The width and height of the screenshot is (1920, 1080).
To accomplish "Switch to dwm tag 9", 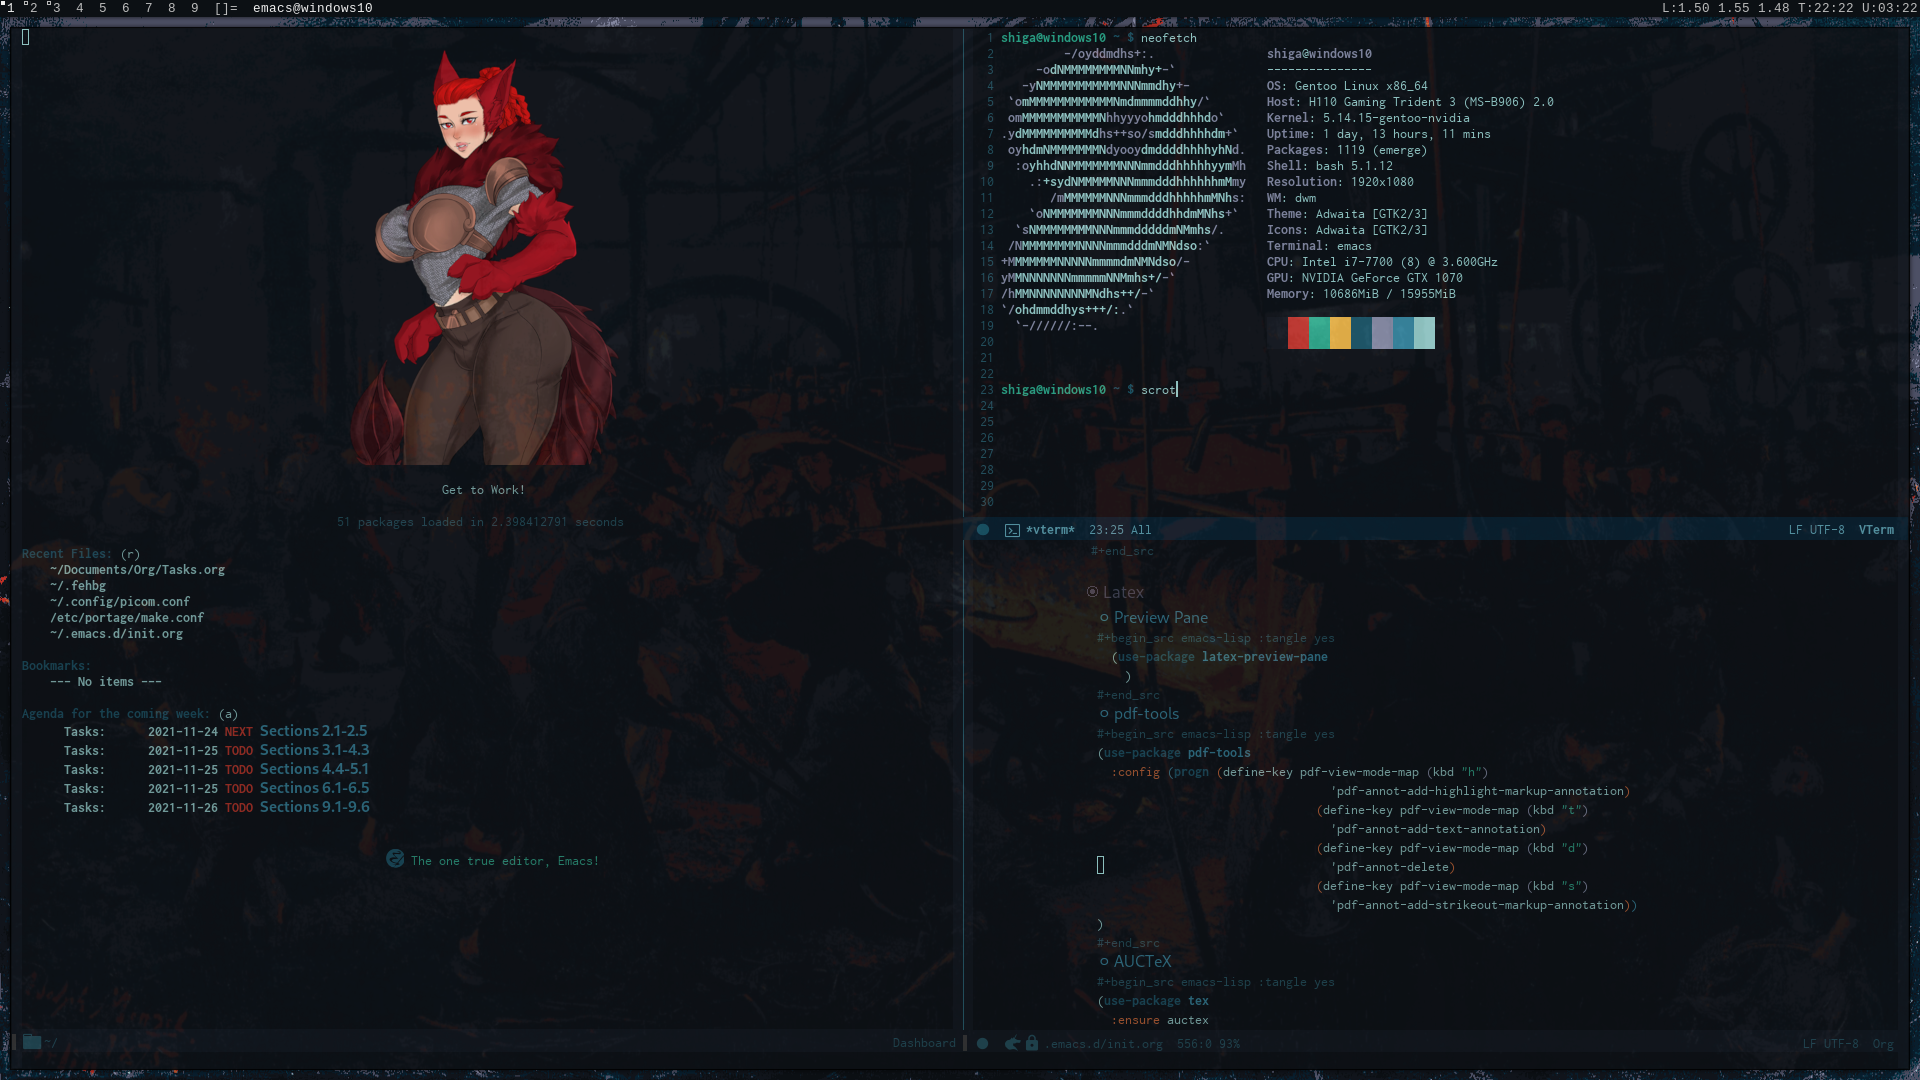I will pos(195,8).
